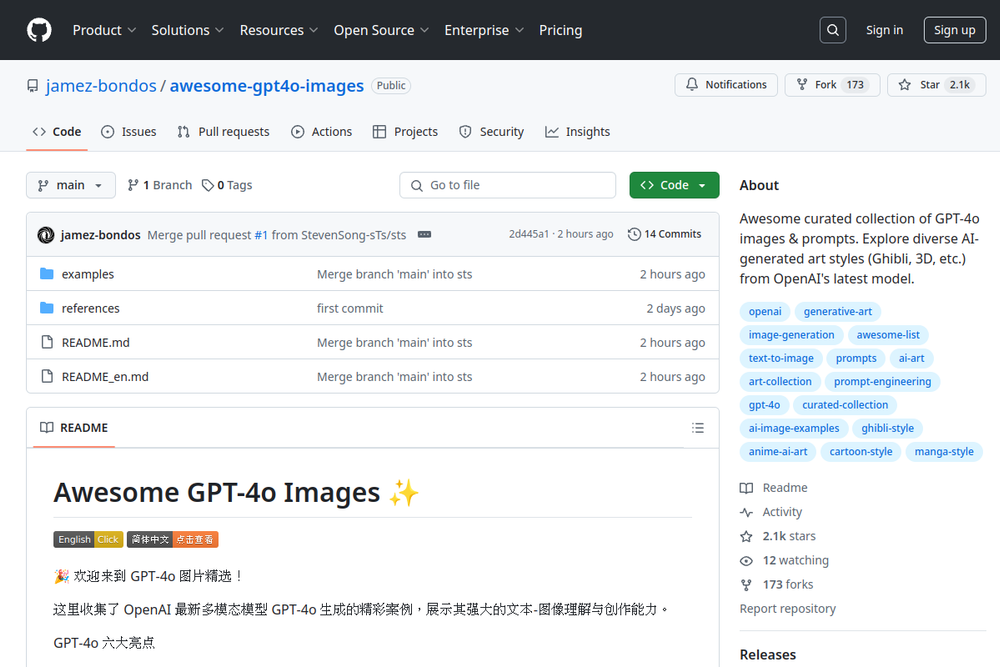The width and height of the screenshot is (1000, 667).
Task: Click the Star icon
Action: click(x=904, y=84)
